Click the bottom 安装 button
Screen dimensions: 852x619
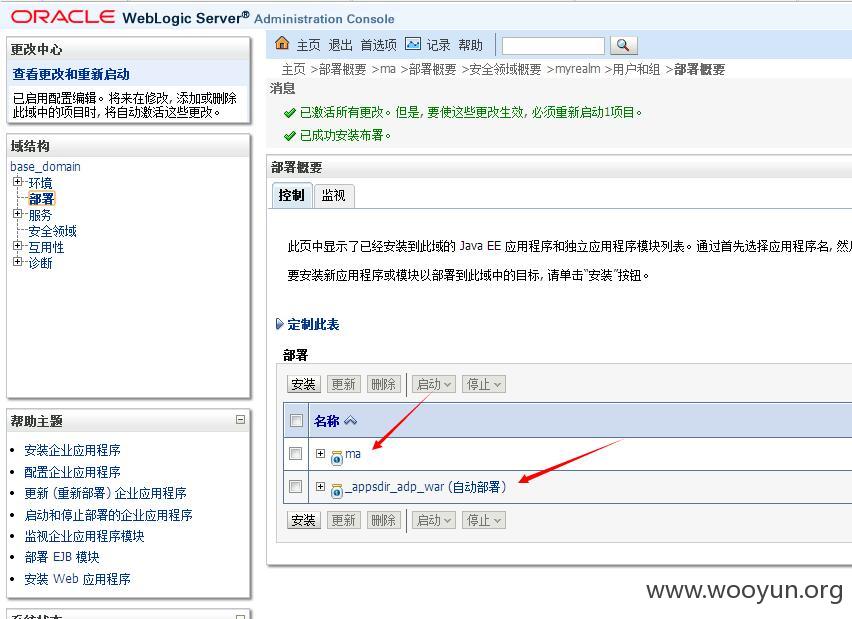pos(303,520)
